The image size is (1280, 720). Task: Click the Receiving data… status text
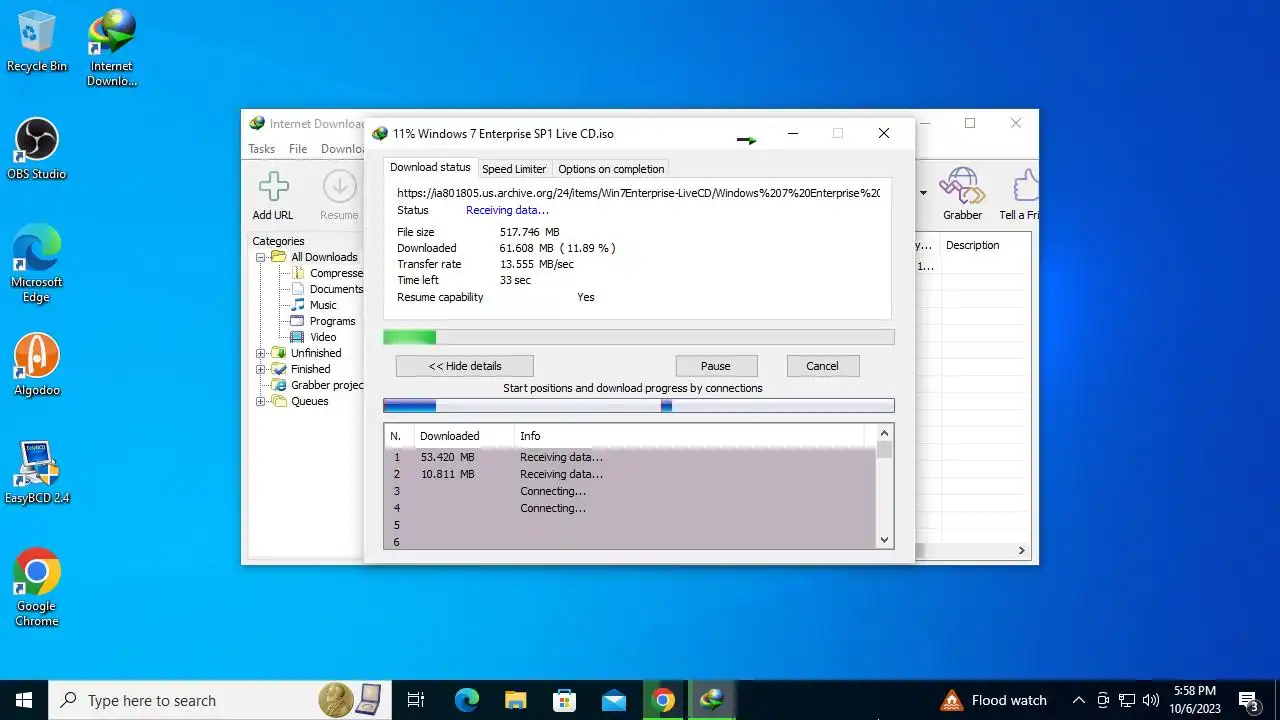(507, 210)
